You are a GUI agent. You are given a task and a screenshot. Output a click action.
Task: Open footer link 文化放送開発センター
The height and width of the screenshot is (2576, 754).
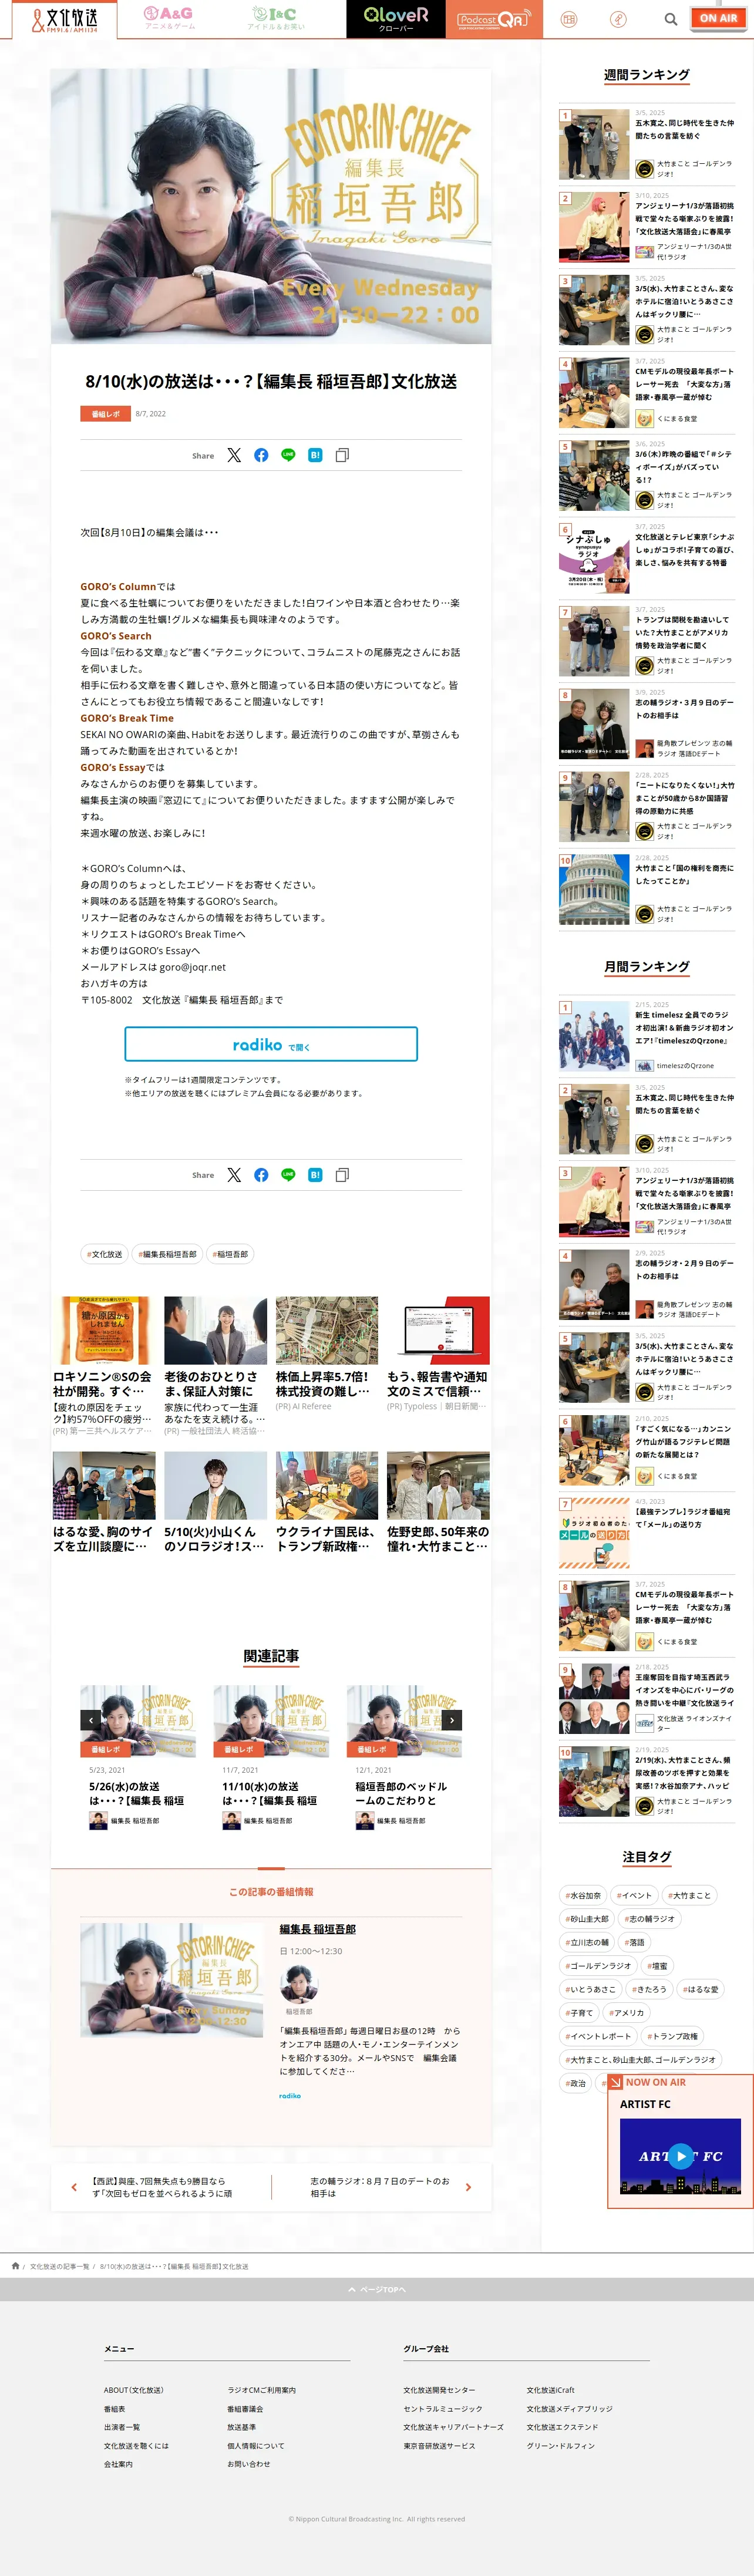[x=439, y=2390]
